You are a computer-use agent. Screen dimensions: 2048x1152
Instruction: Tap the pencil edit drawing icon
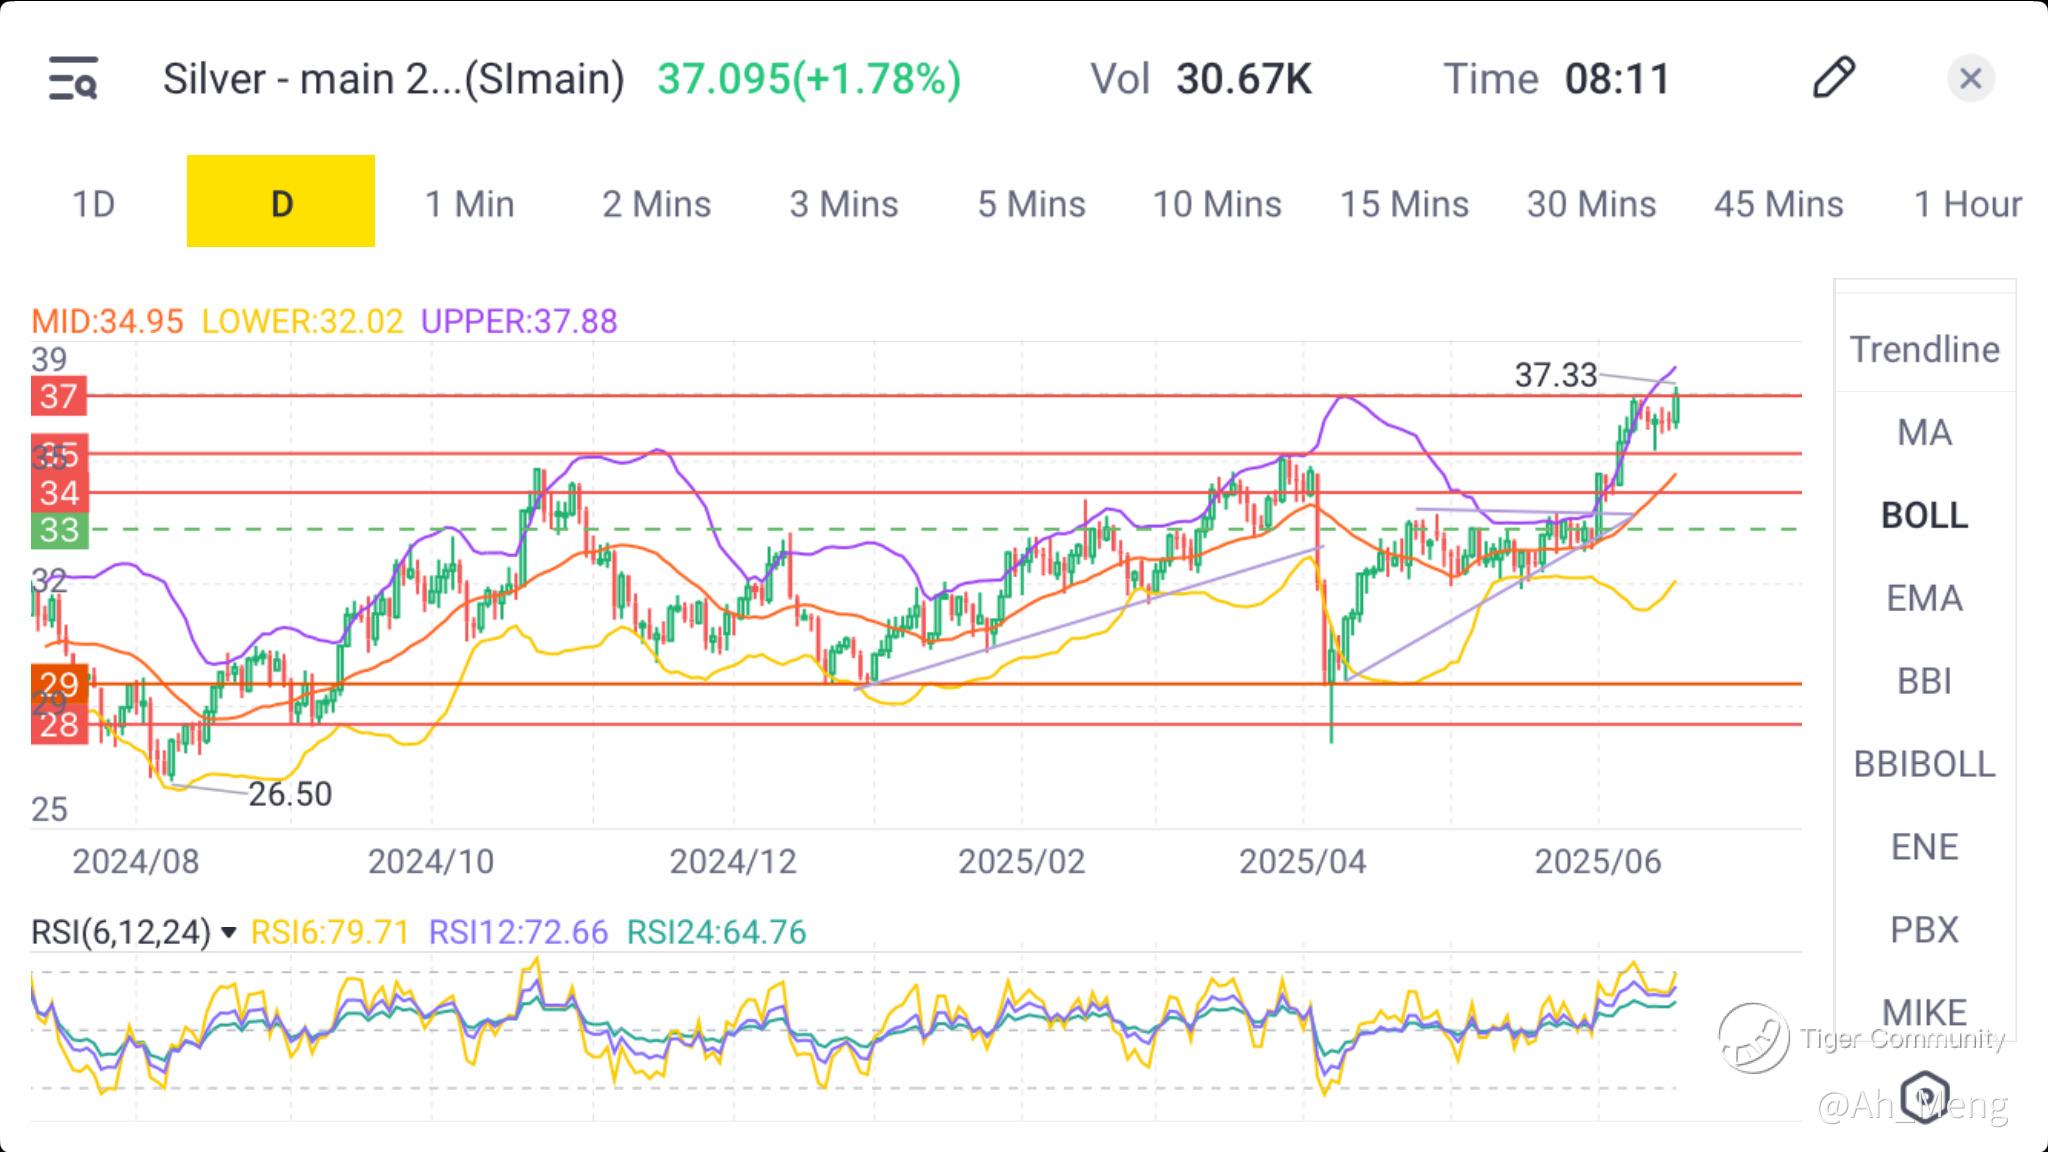tap(1833, 78)
